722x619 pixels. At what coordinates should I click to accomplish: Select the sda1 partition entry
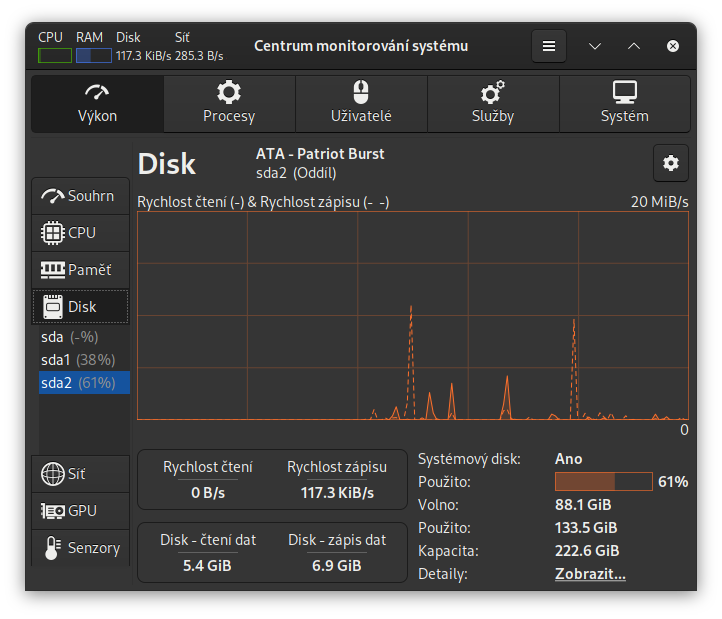78,359
